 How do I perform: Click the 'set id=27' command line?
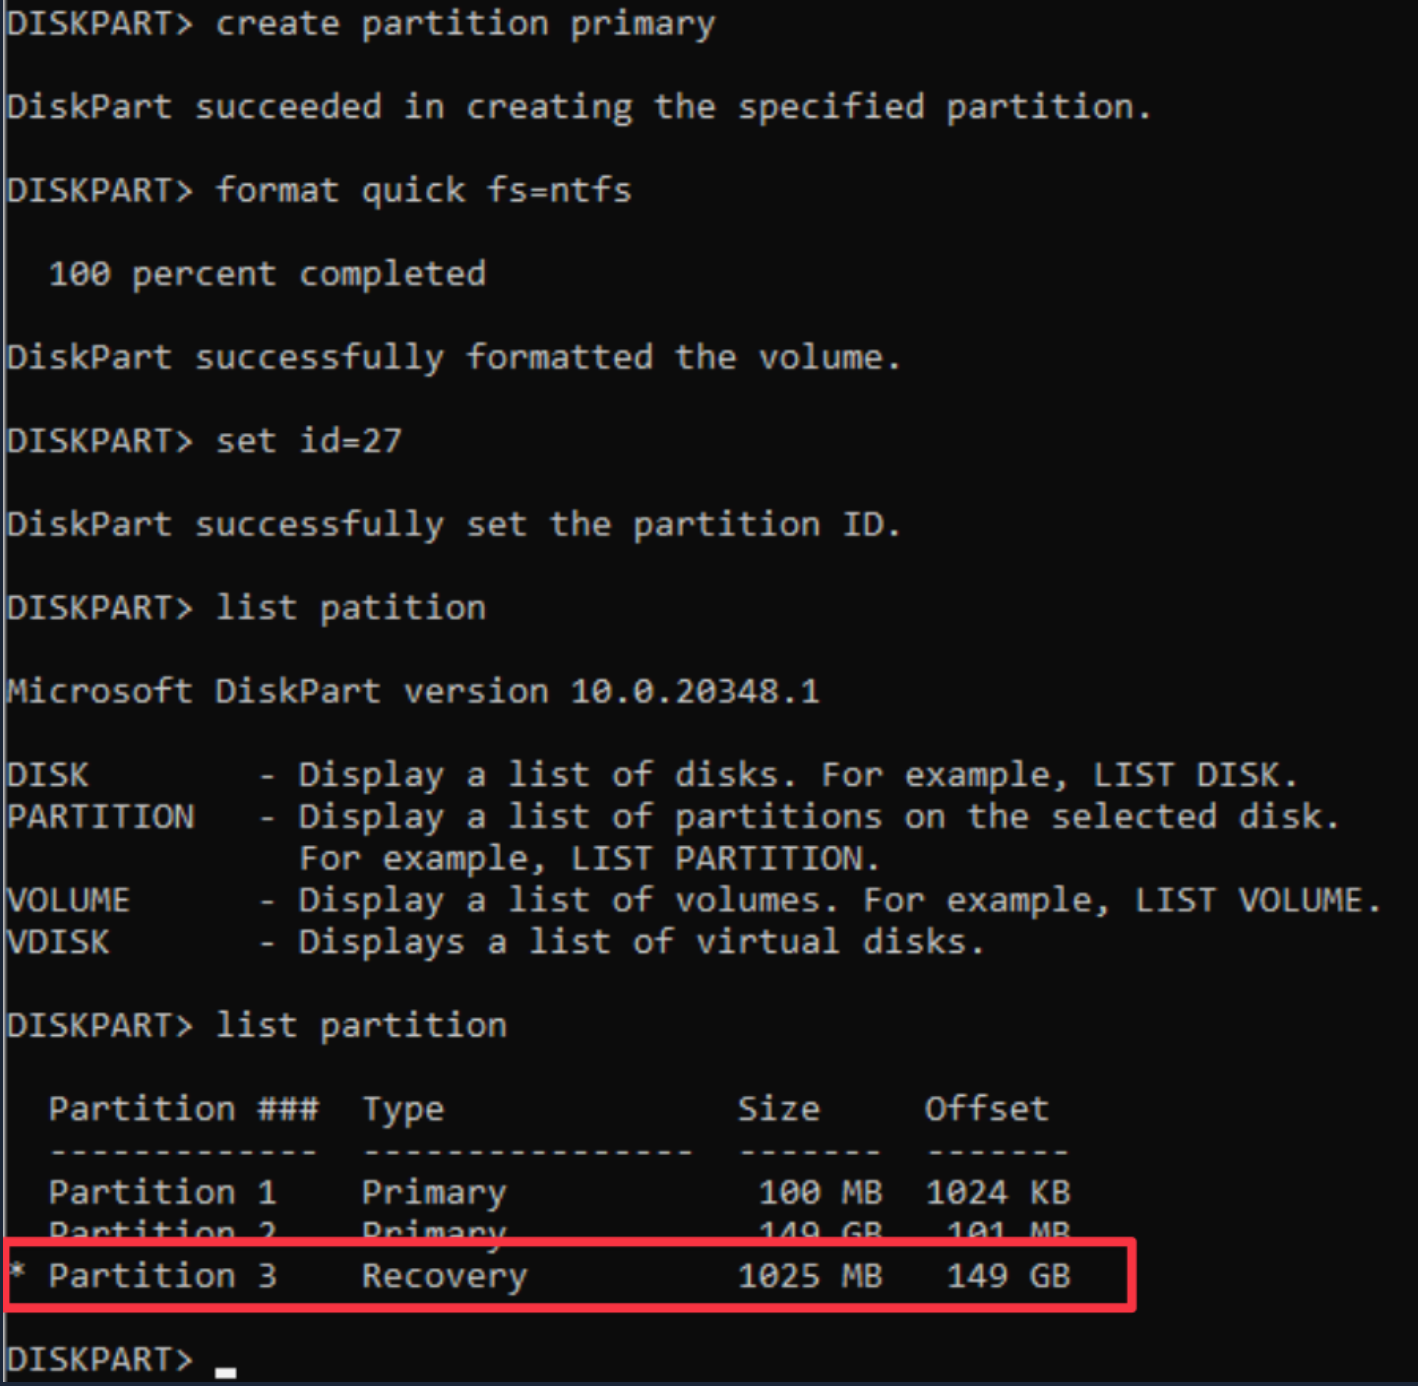(x=204, y=441)
